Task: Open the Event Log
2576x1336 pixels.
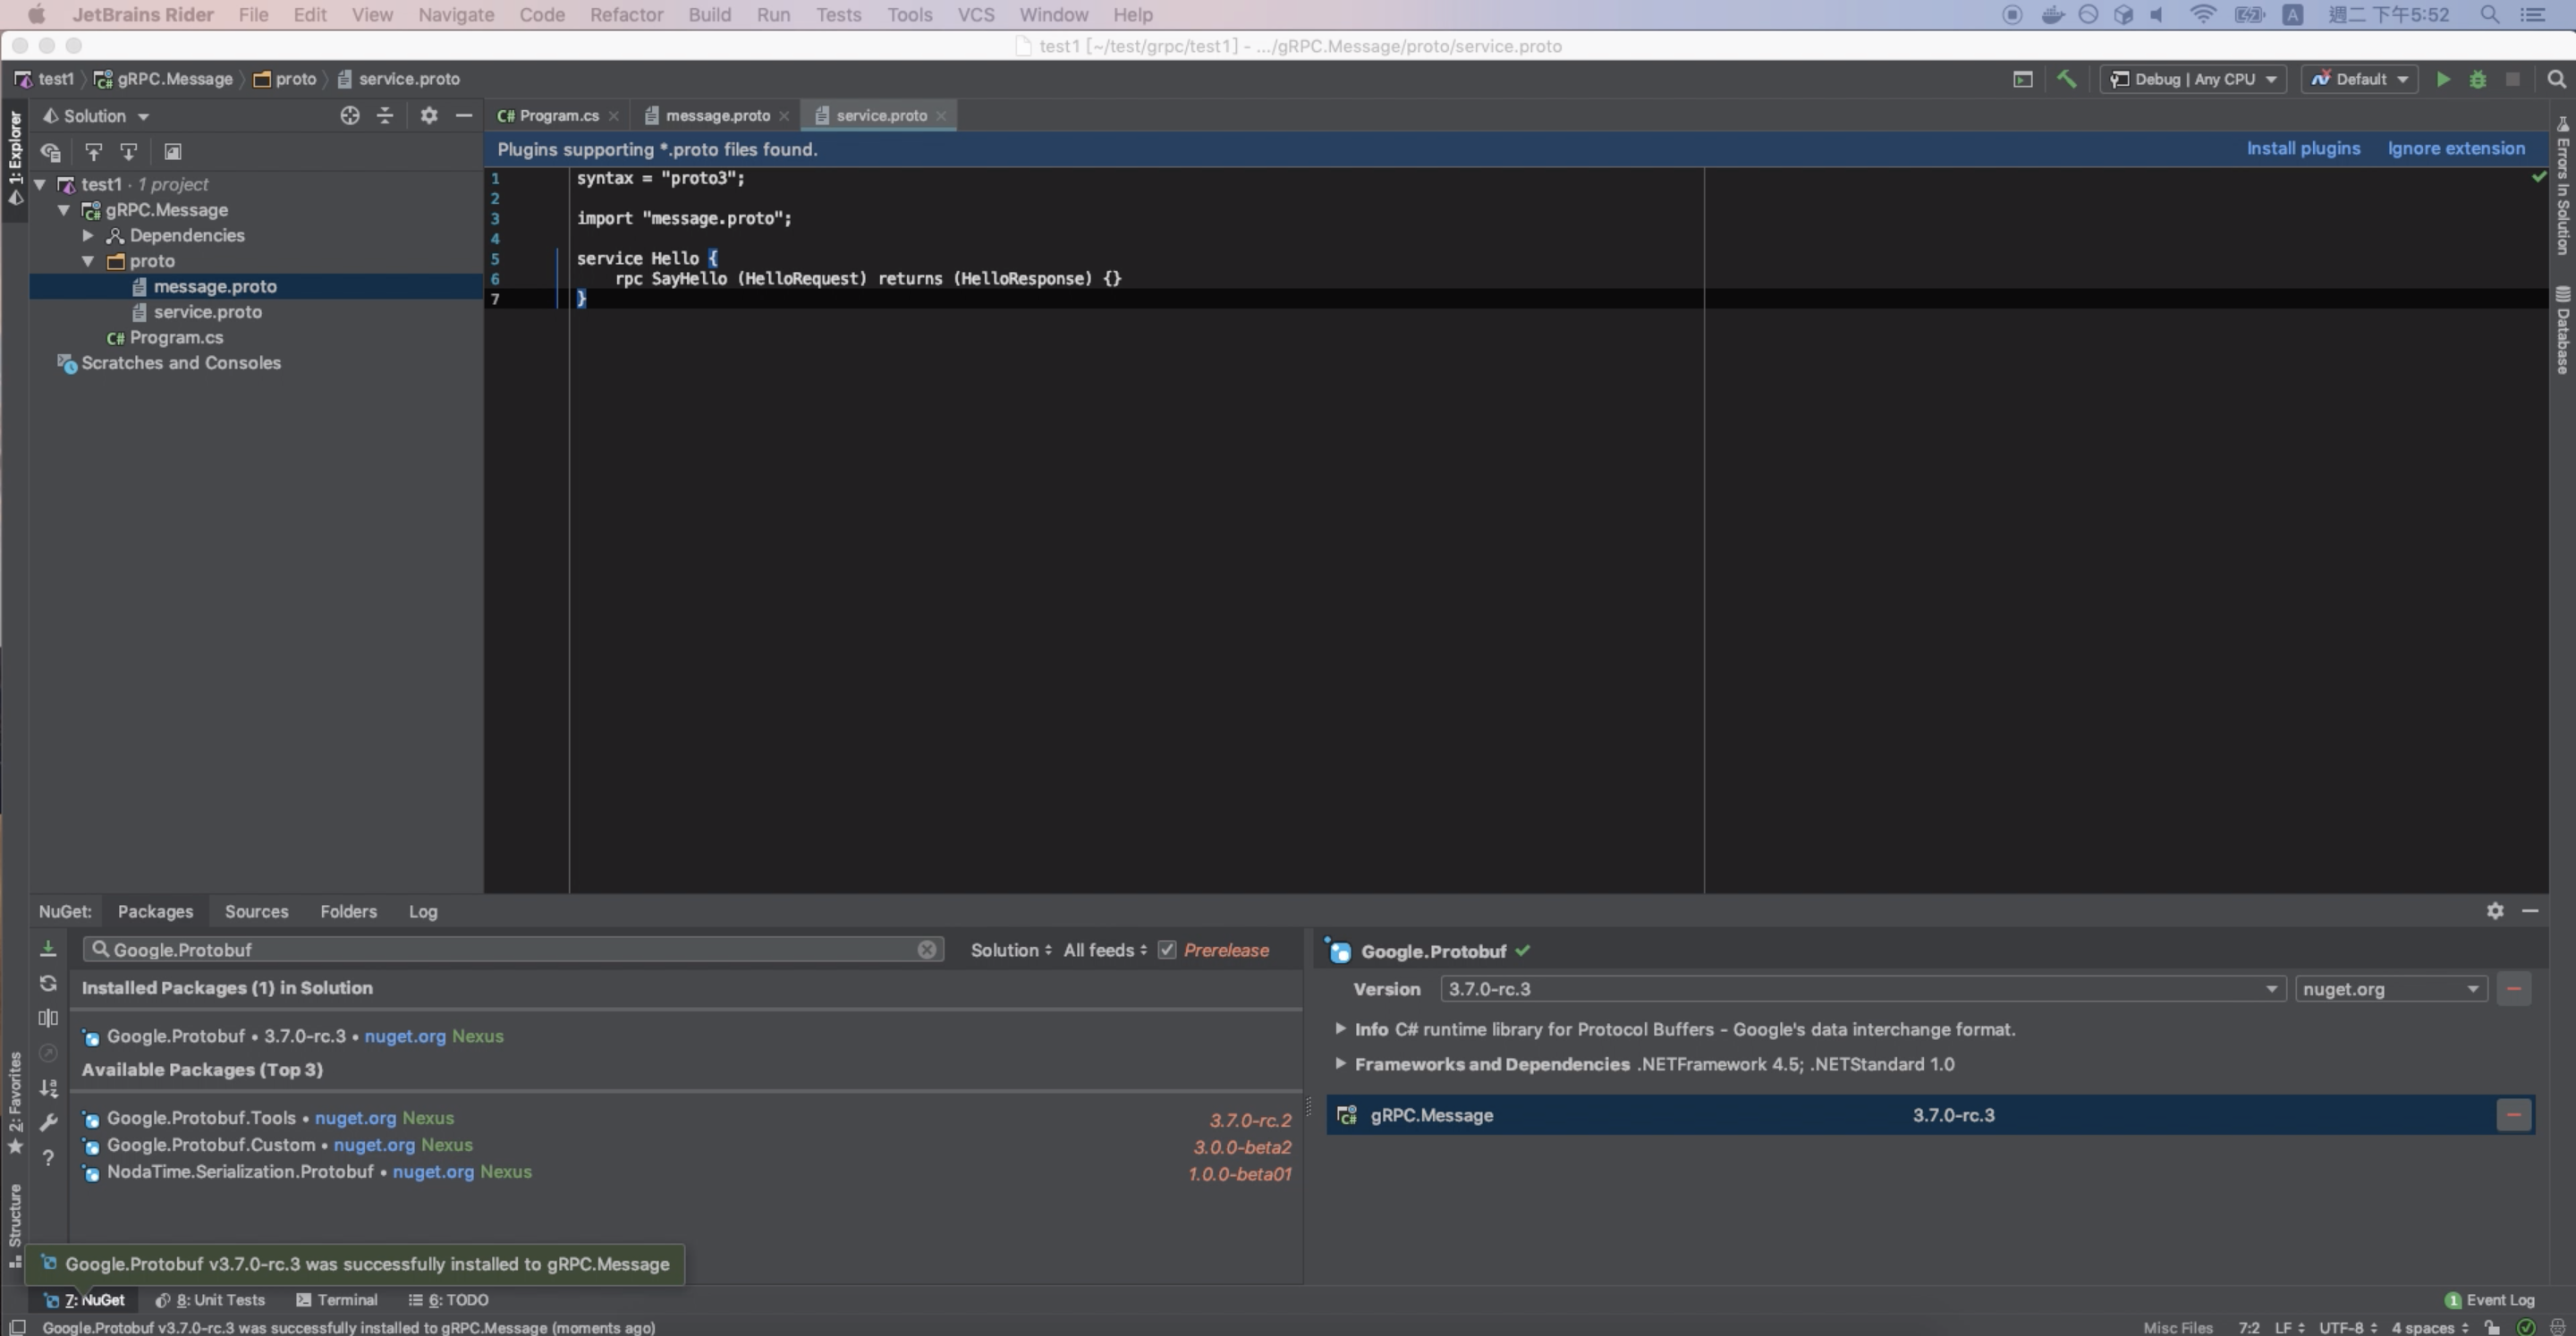Action: 2490,1300
